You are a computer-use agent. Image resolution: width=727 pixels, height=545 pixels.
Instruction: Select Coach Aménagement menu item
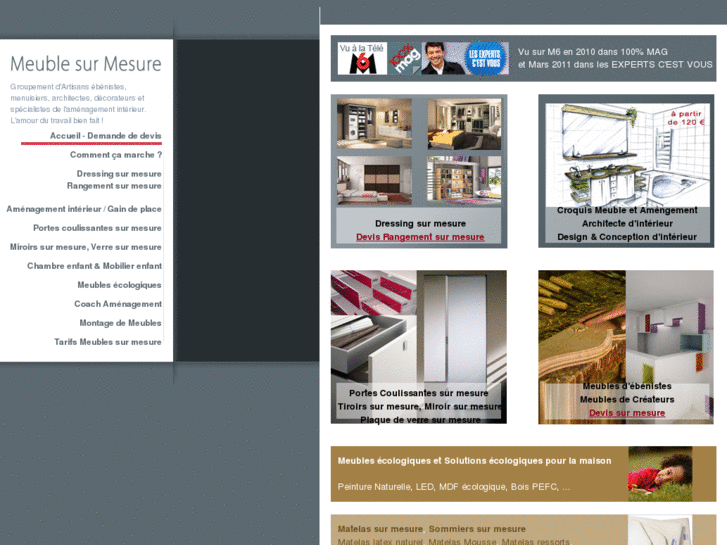tap(118, 304)
